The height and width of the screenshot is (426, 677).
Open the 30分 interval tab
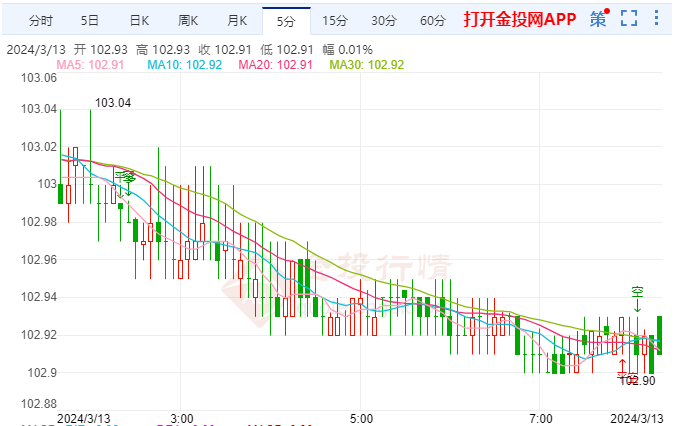pos(384,20)
